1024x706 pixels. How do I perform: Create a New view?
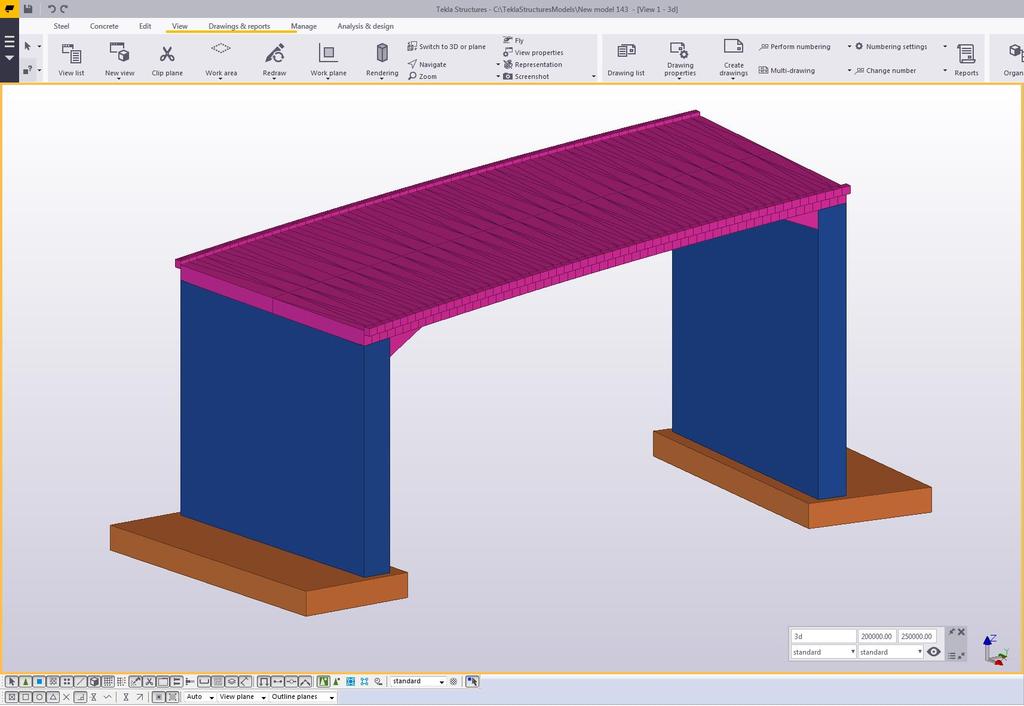pyautogui.click(x=120, y=57)
